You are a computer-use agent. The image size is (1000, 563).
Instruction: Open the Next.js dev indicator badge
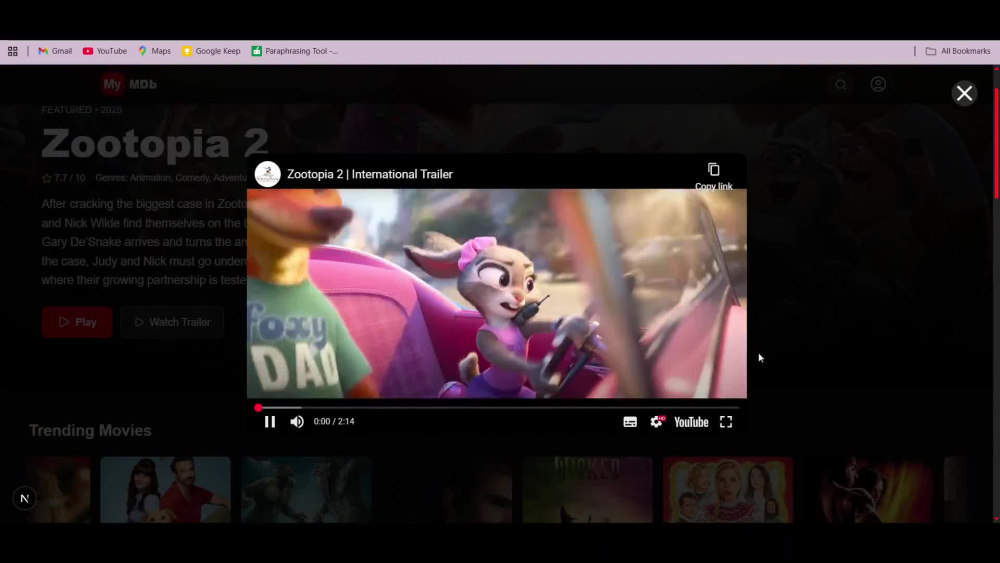click(x=24, y=498)
